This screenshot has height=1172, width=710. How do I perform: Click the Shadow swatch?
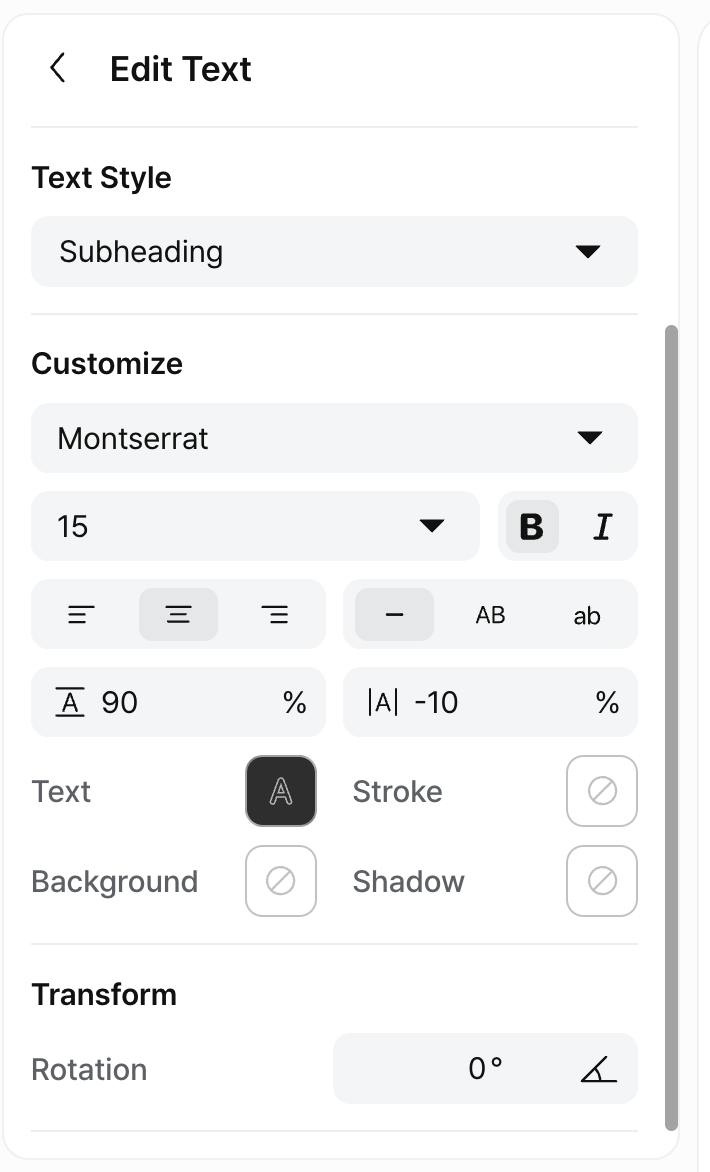click(601, 881)
